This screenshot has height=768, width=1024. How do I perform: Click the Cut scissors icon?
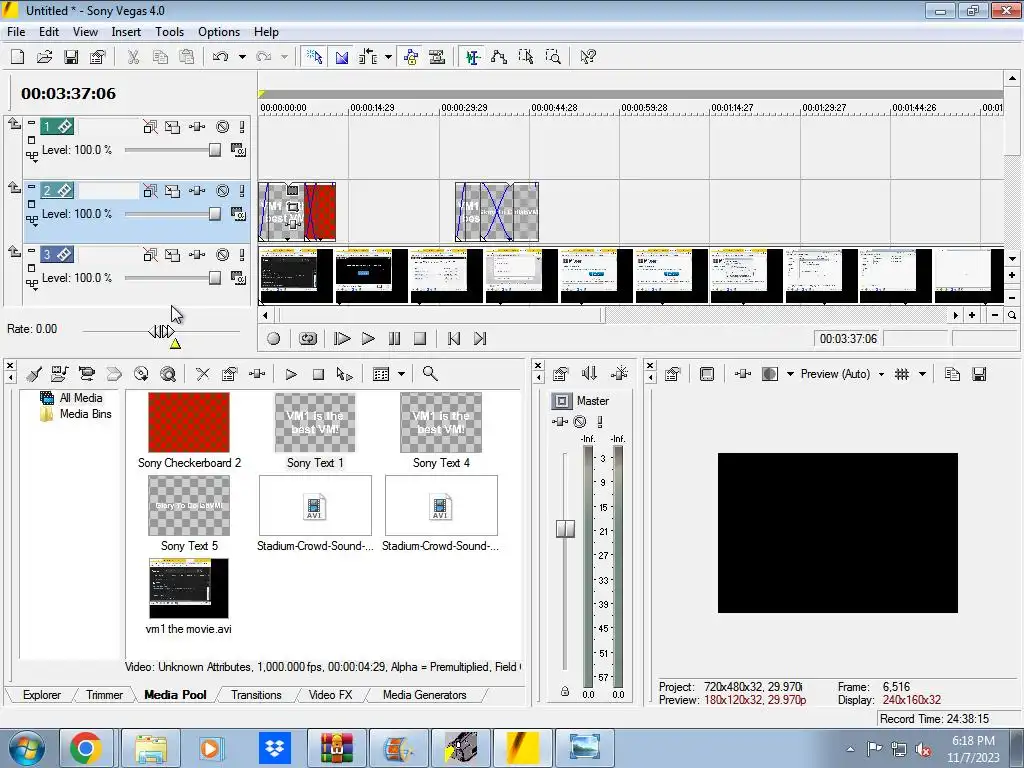click(133, 57)
